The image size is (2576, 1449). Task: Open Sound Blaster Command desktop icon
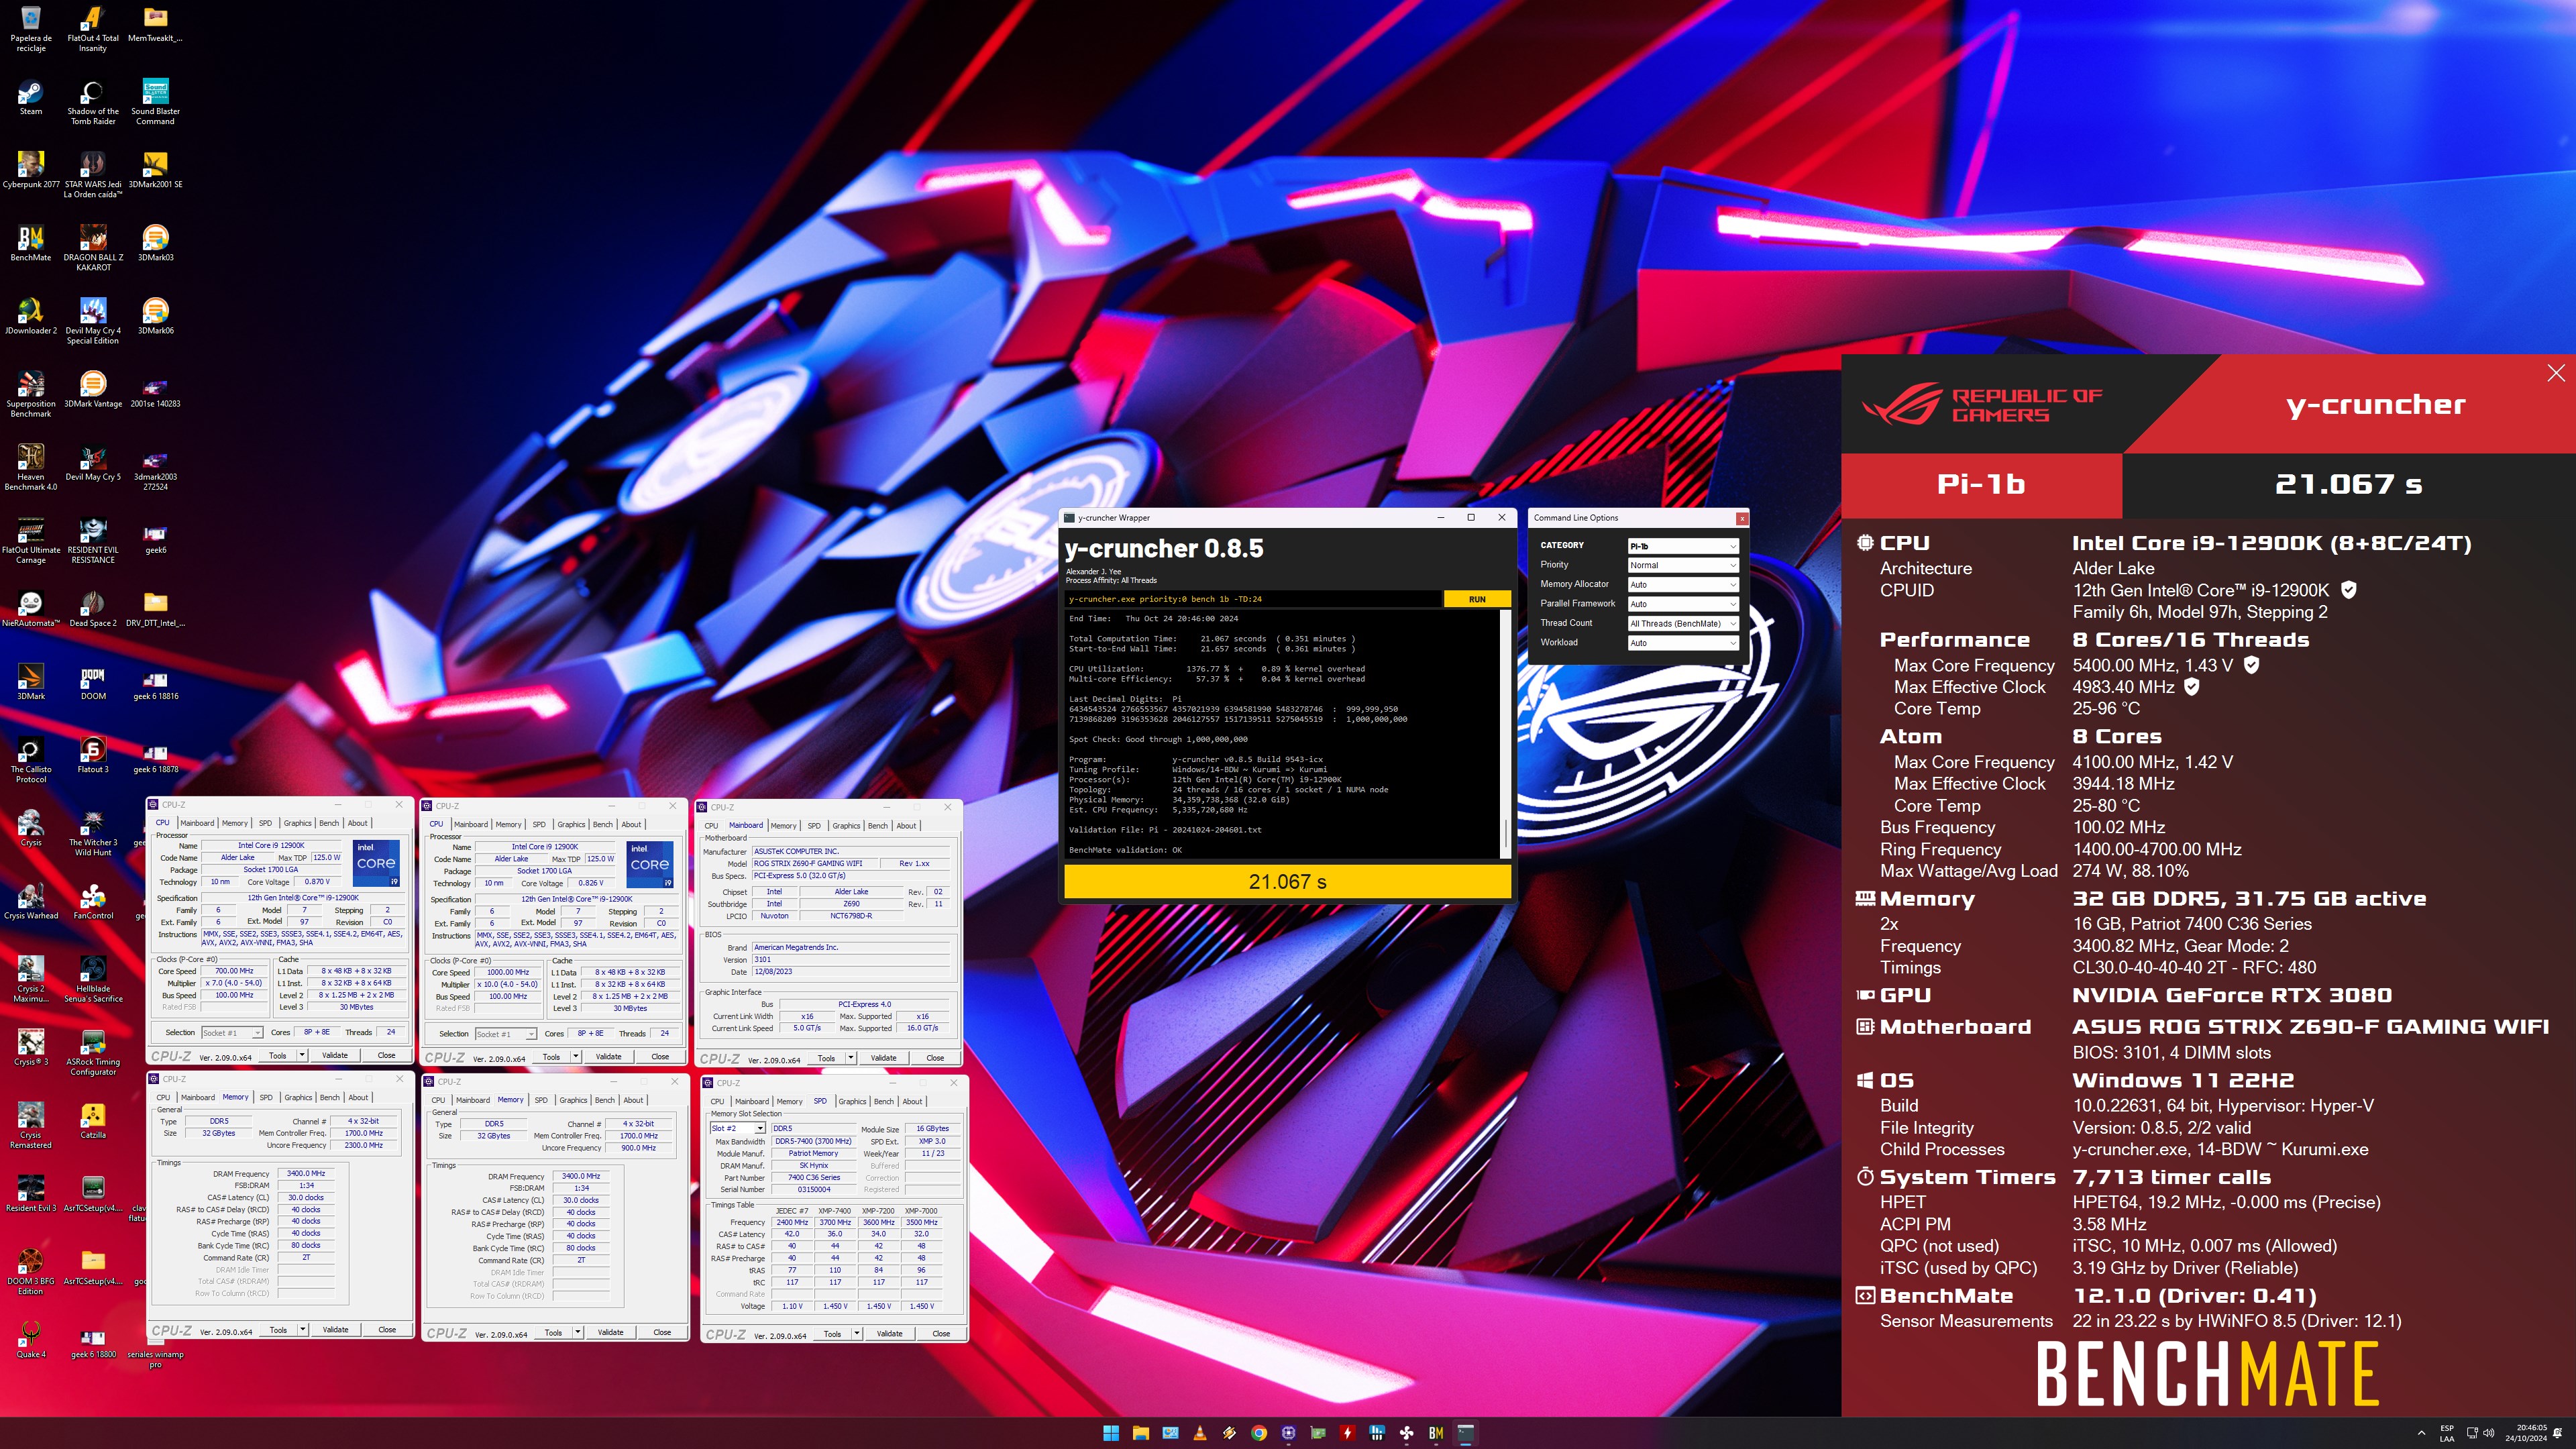pyautogui.click(x=155, y=102)
